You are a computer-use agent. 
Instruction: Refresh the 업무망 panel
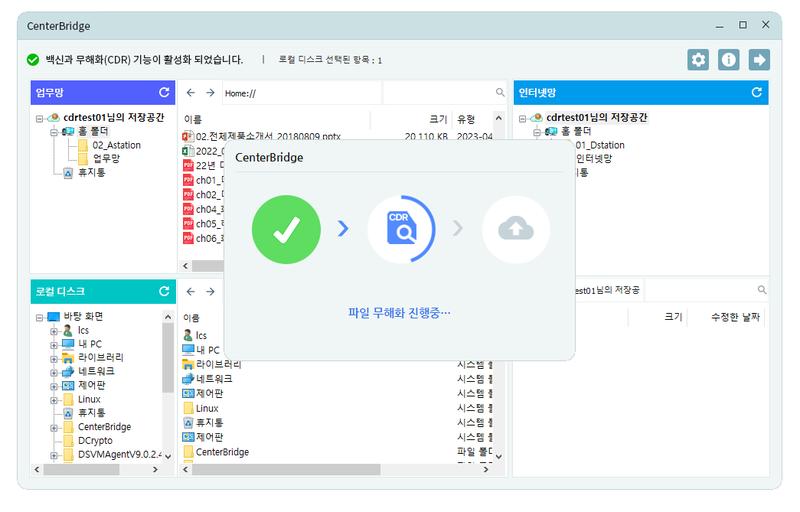(164, 93)
